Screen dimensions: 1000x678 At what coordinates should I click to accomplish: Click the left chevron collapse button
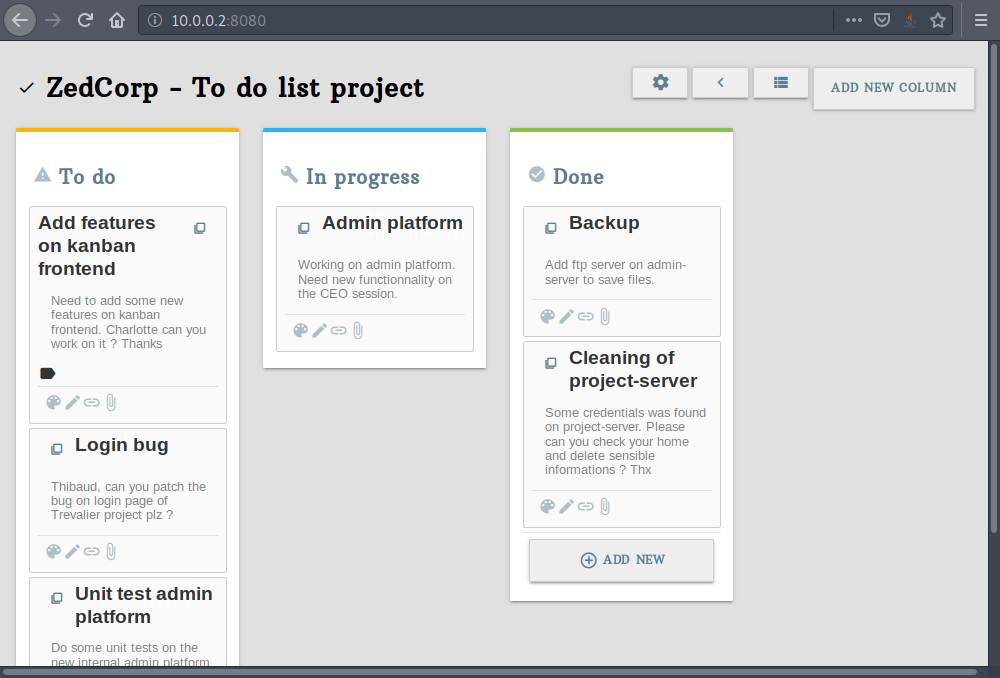(x=720, y=83)
